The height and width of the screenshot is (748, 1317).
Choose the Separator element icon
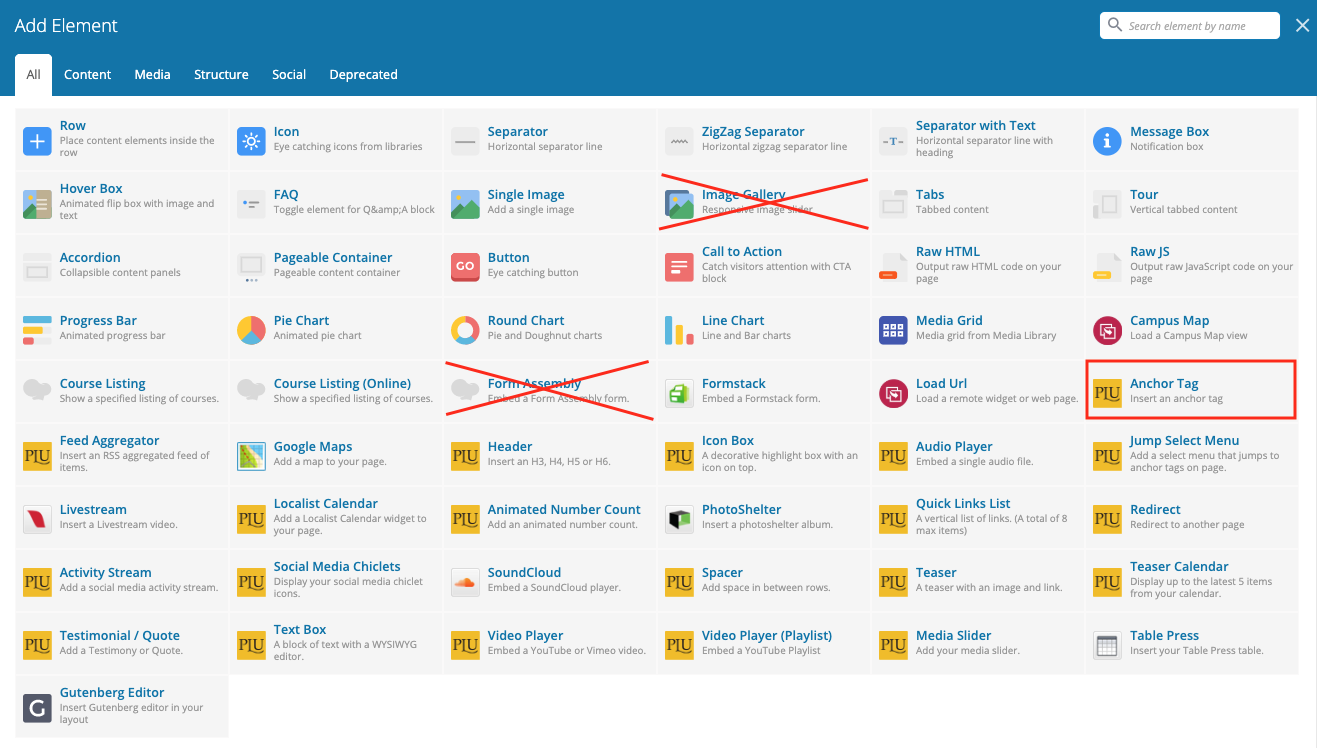pyautogui.click(x=465, y=141)
